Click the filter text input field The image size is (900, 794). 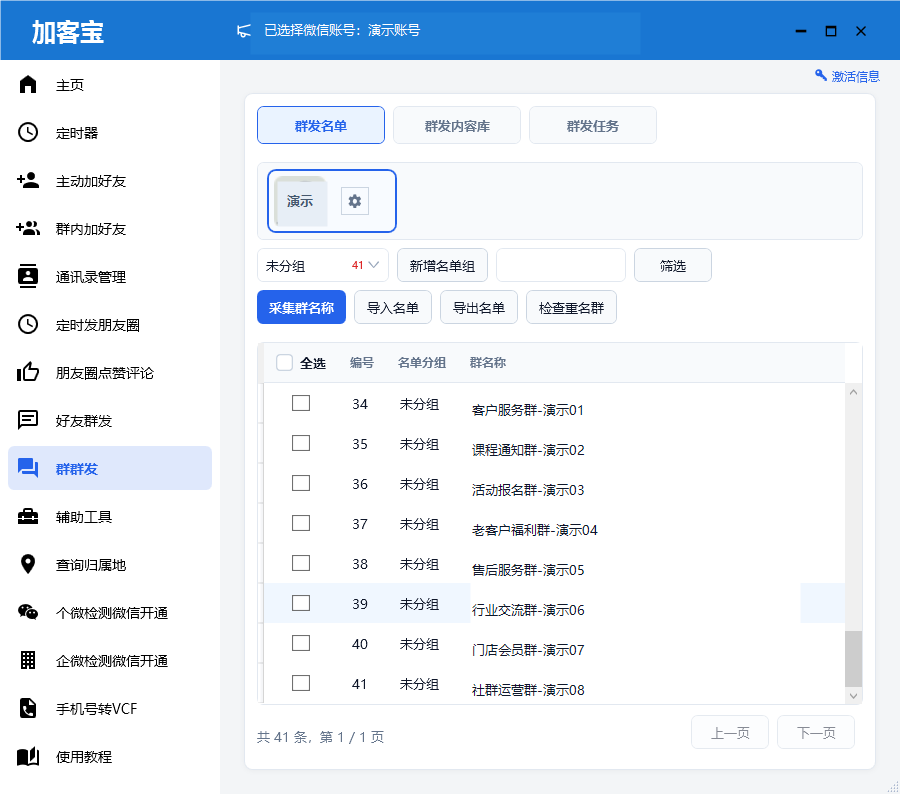[x=561, y=265]
